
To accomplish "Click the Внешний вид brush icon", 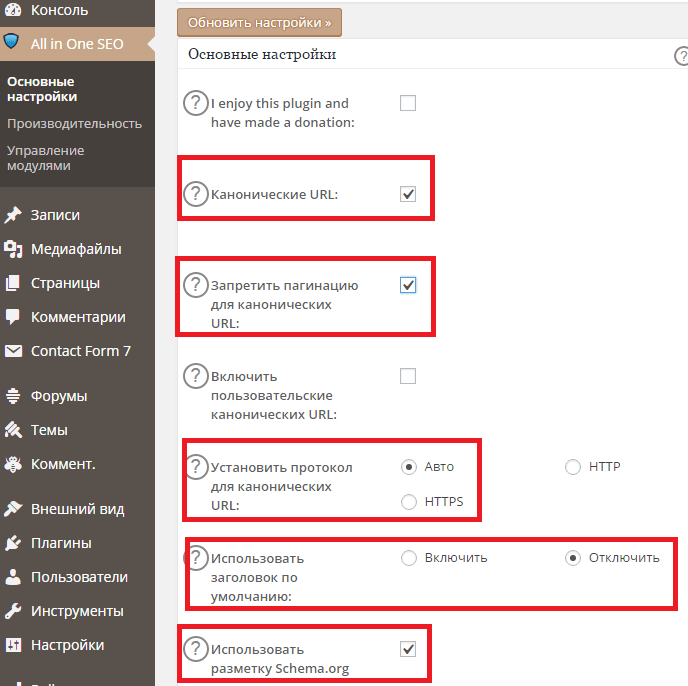I will click(x=13, y=509).
